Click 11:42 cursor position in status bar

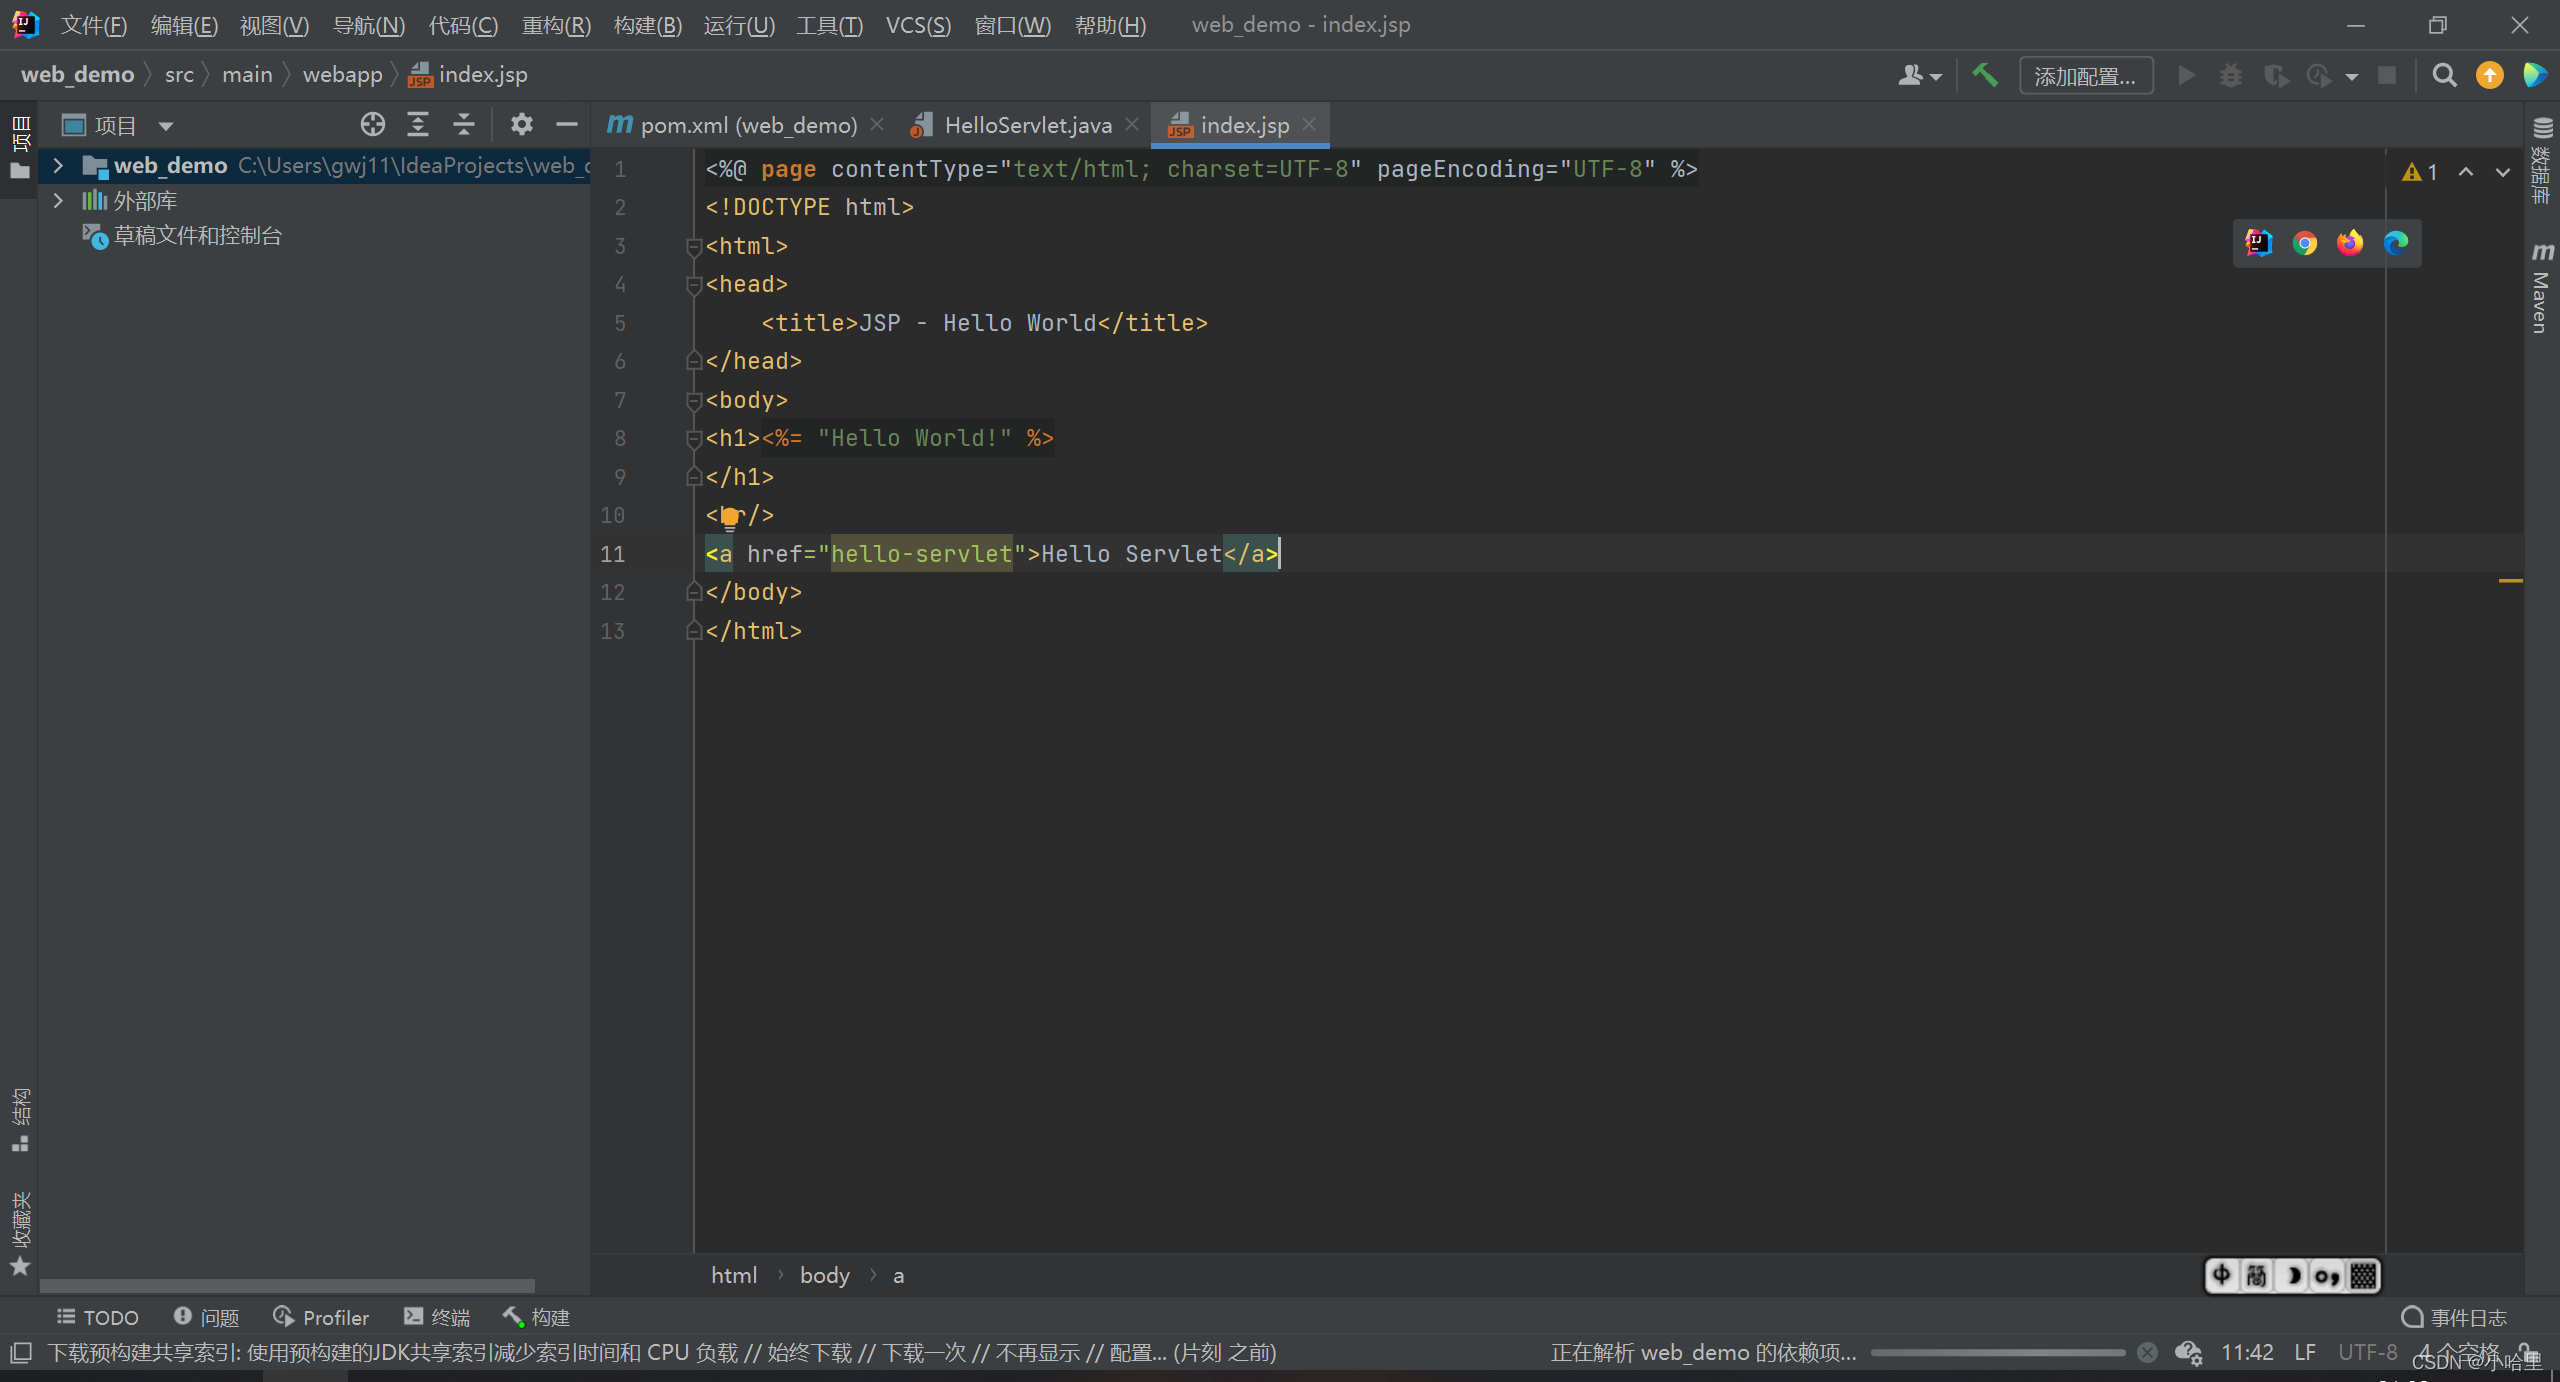pyautogui.click(x=2247, y=1352)
